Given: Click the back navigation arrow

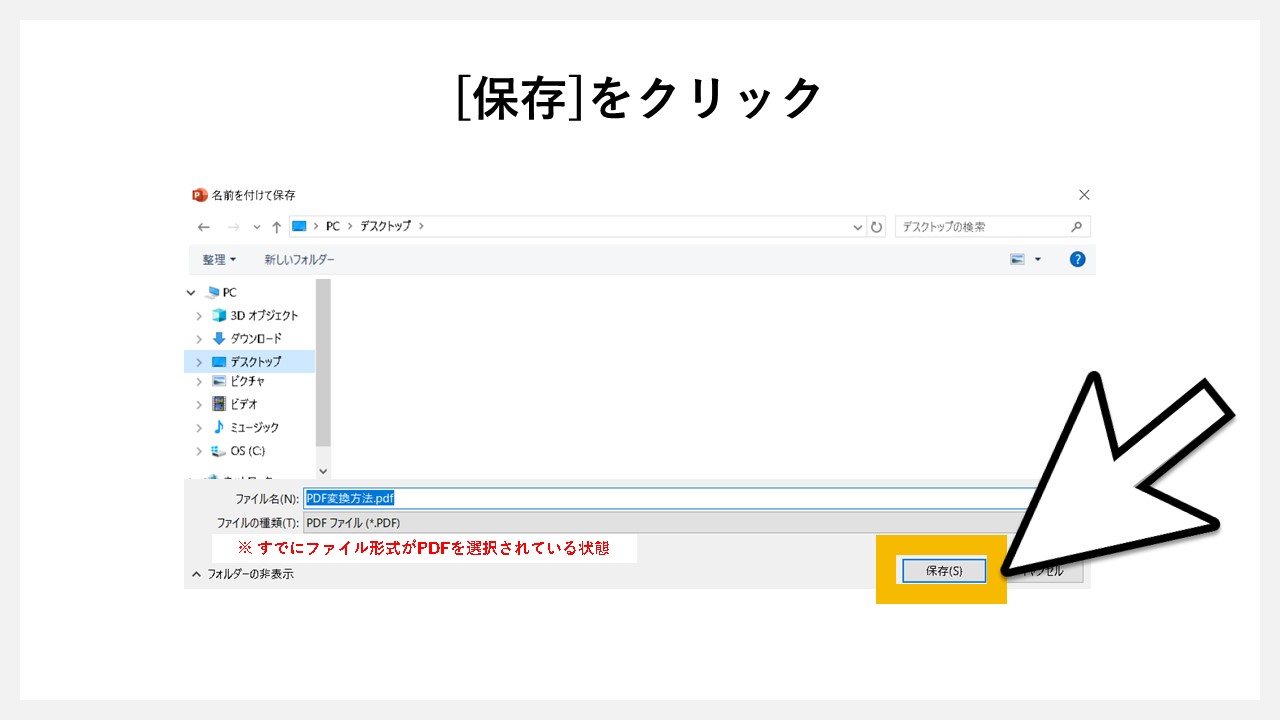Looking at the screenshot, I should [x=203, y=226].
